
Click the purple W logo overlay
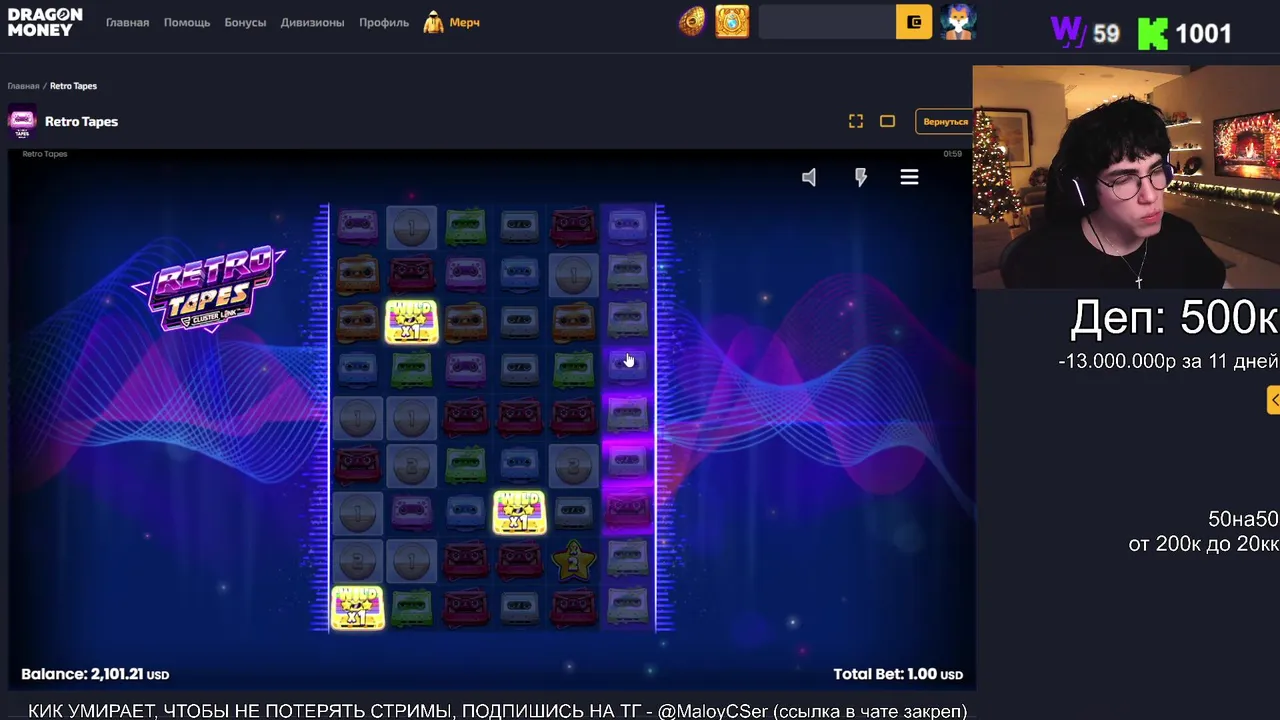pos(1067,32)
